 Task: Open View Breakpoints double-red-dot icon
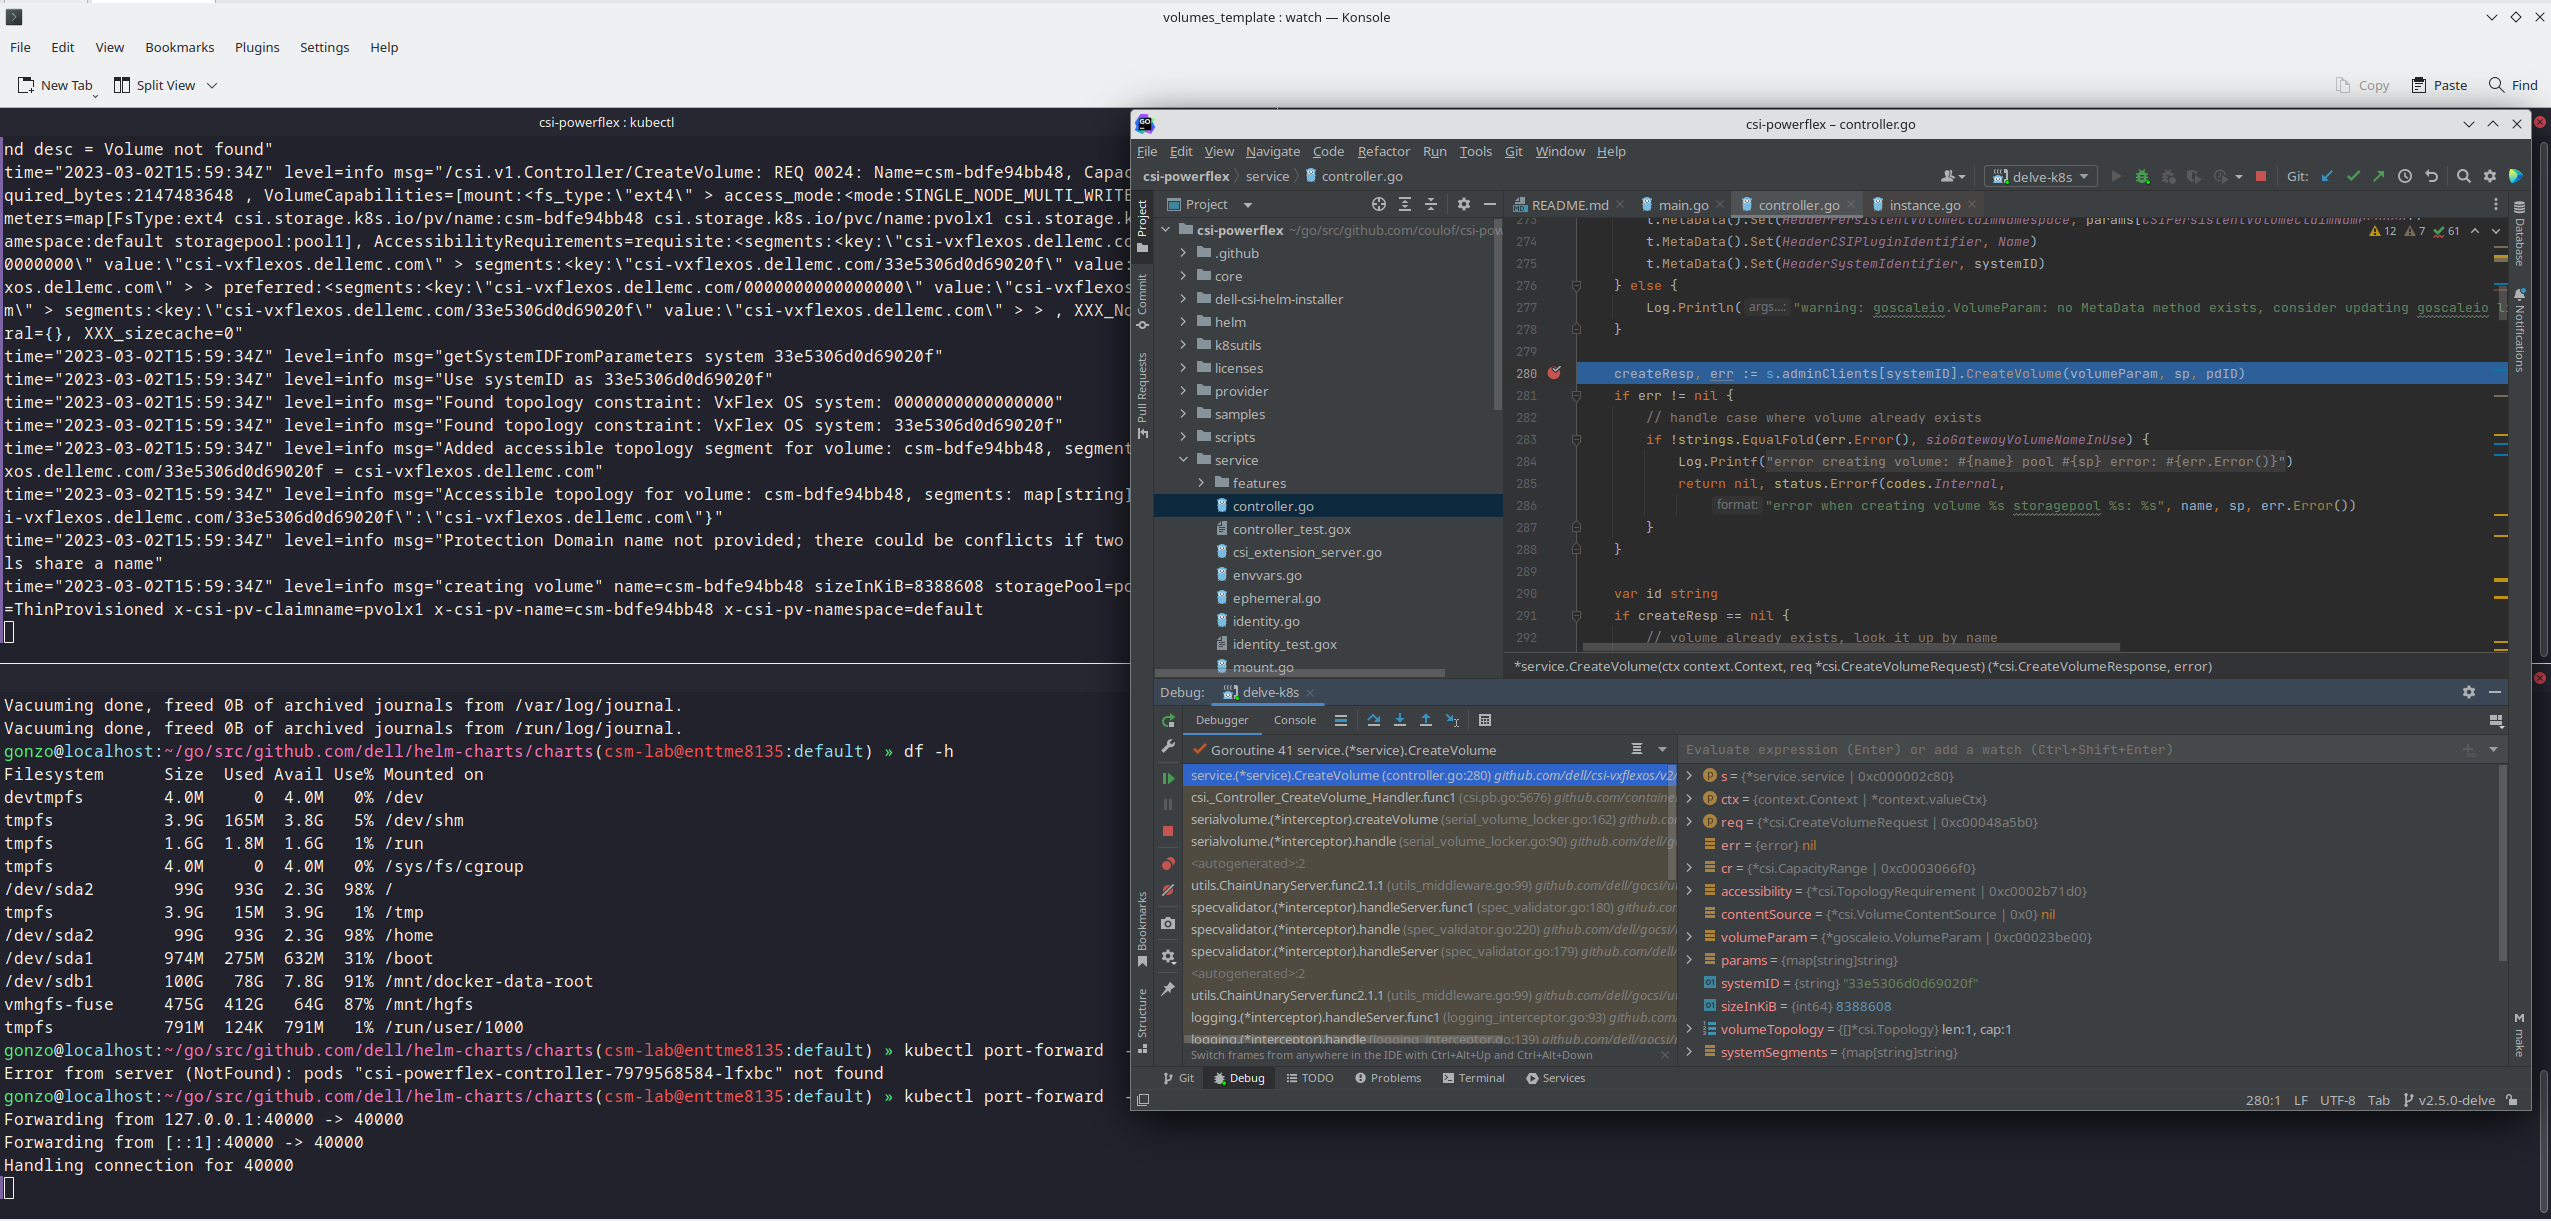click(1167, 864)
